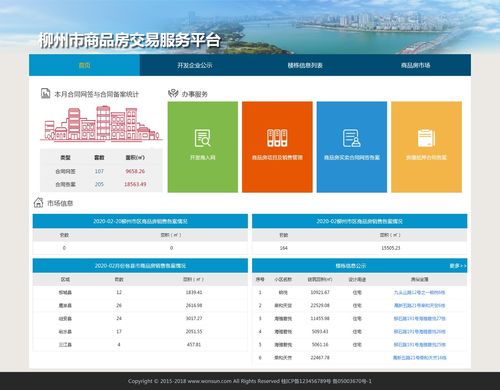
Task: Click the county area value 3017.27
Action: (x=194, y=318)
